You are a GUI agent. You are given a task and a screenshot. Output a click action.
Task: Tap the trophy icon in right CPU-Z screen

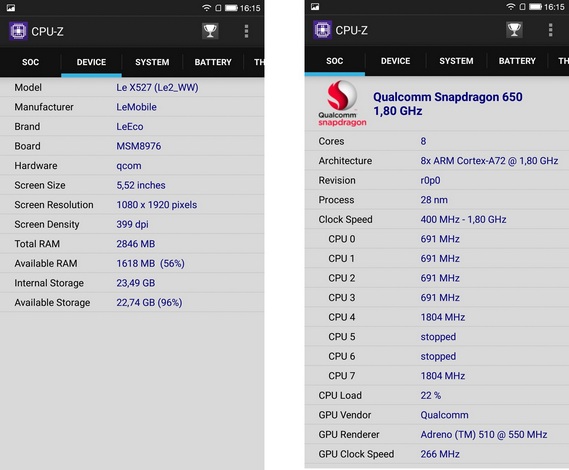pyautogui.click(x=514, y=30)
